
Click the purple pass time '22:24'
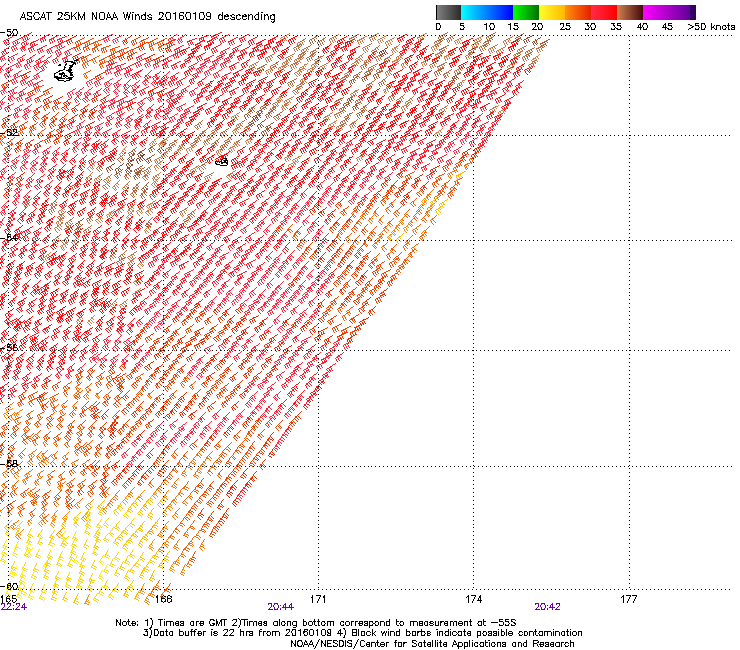(14, 607)
